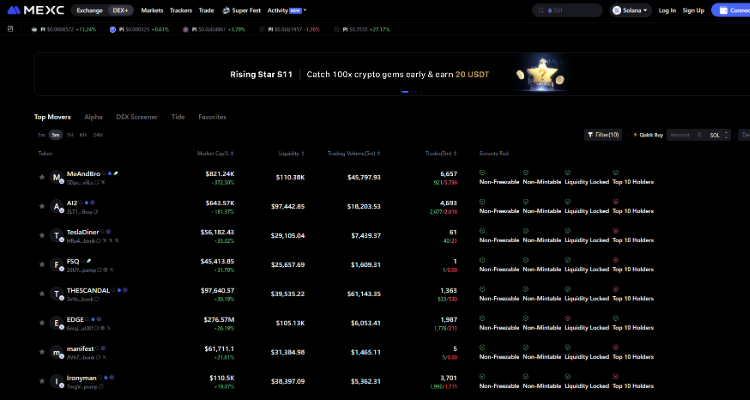
Task: Open the MeAndBro token avatar
Action: 56,178
